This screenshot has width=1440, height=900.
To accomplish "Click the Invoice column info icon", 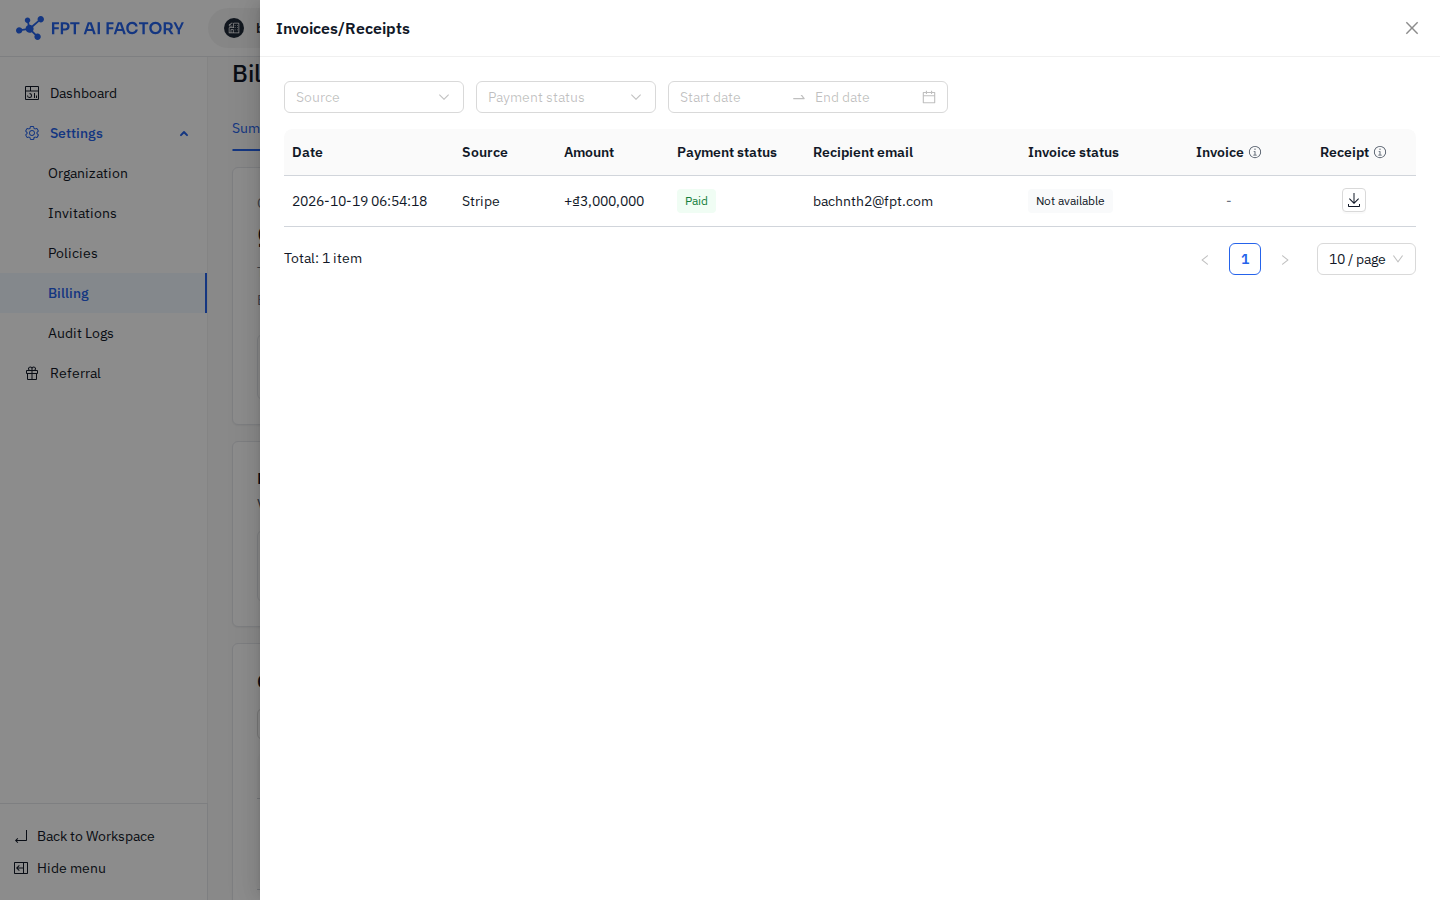I will [x=1255, y=152].
